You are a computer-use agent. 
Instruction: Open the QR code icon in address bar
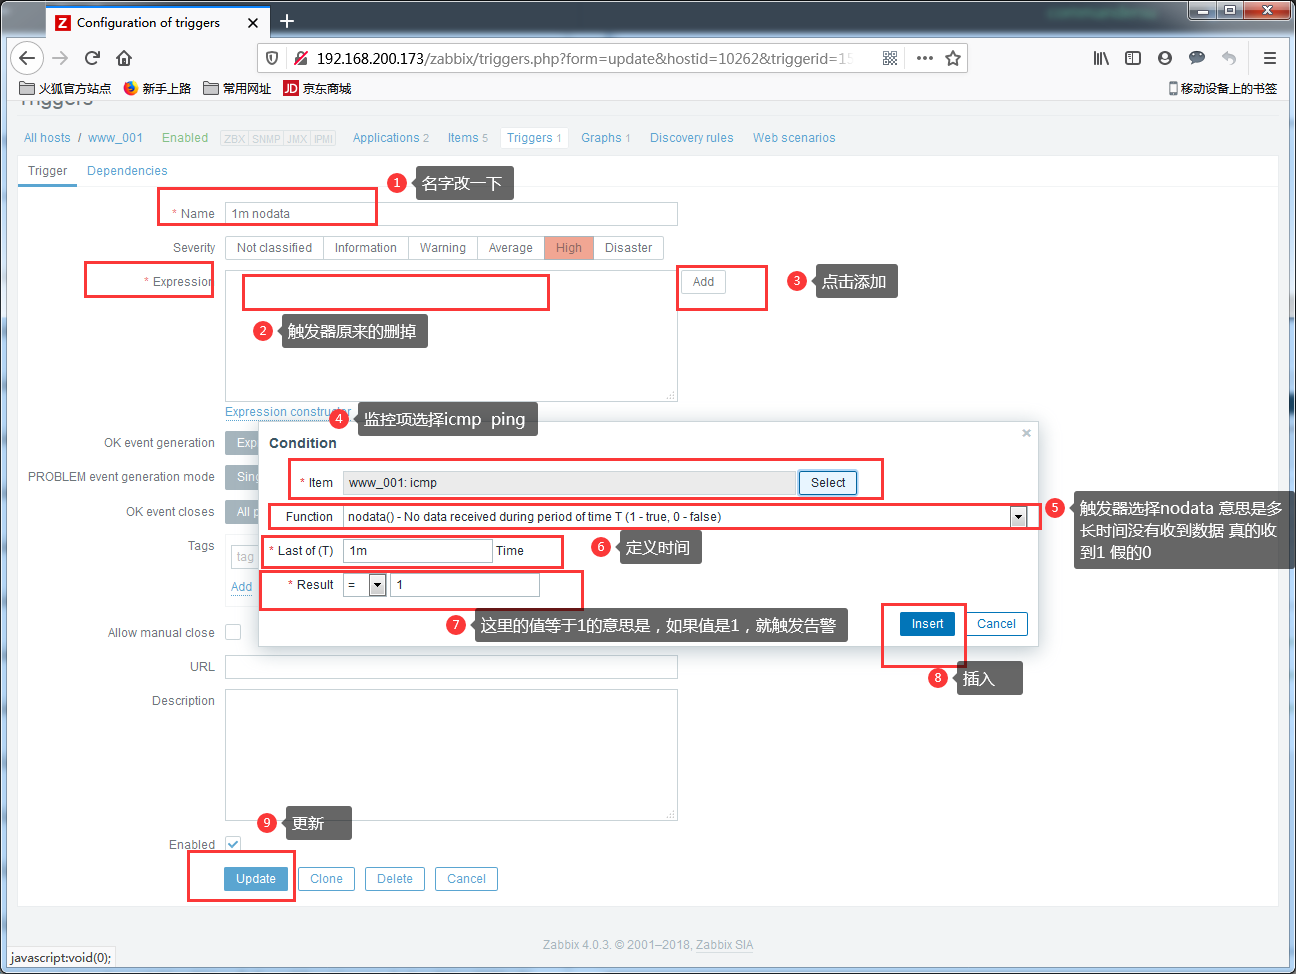pos(890,58)
